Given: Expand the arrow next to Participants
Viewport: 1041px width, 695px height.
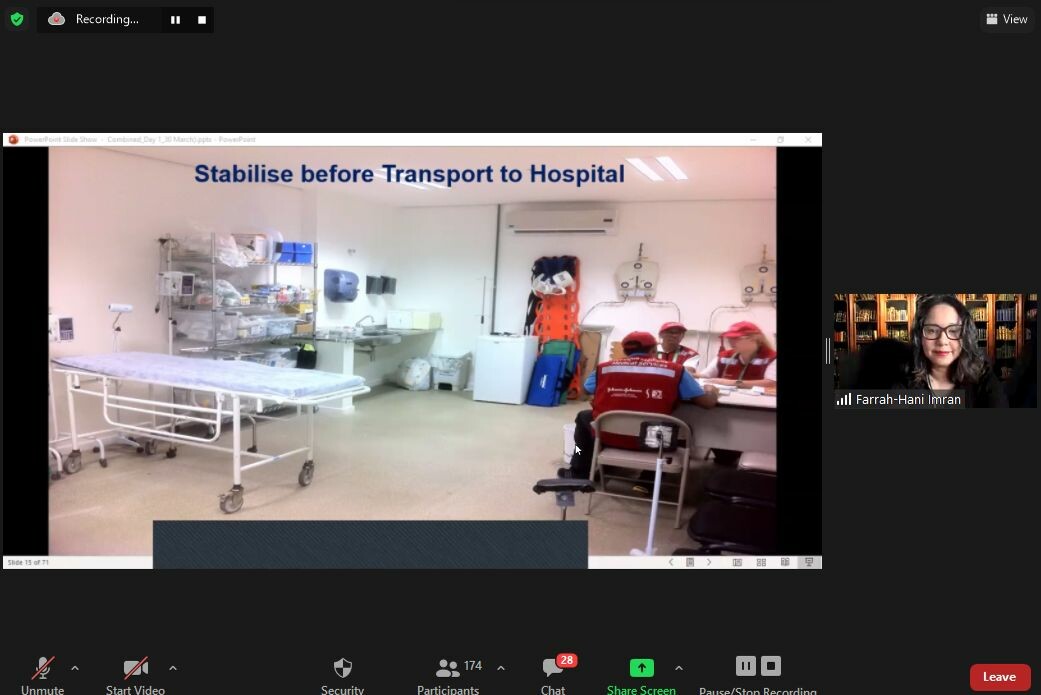Looking at the screenshot, I should [x=501, y=668].
